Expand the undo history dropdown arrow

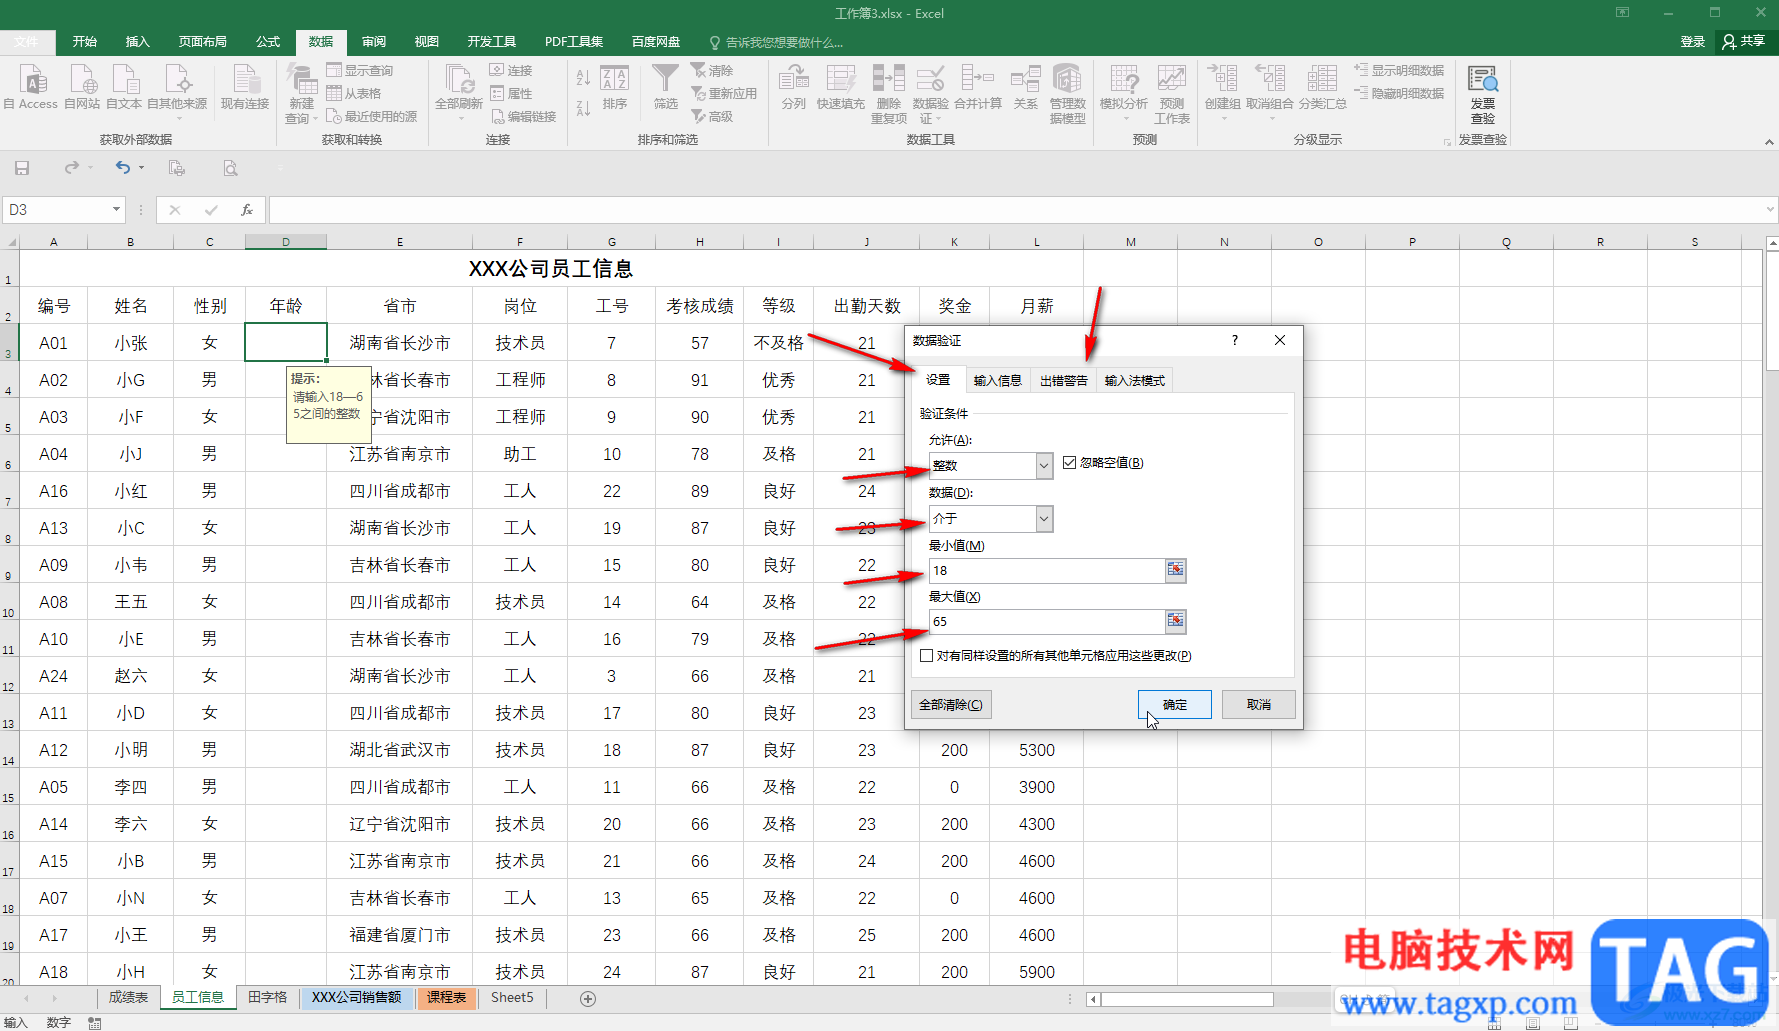[x=141, y=168]
